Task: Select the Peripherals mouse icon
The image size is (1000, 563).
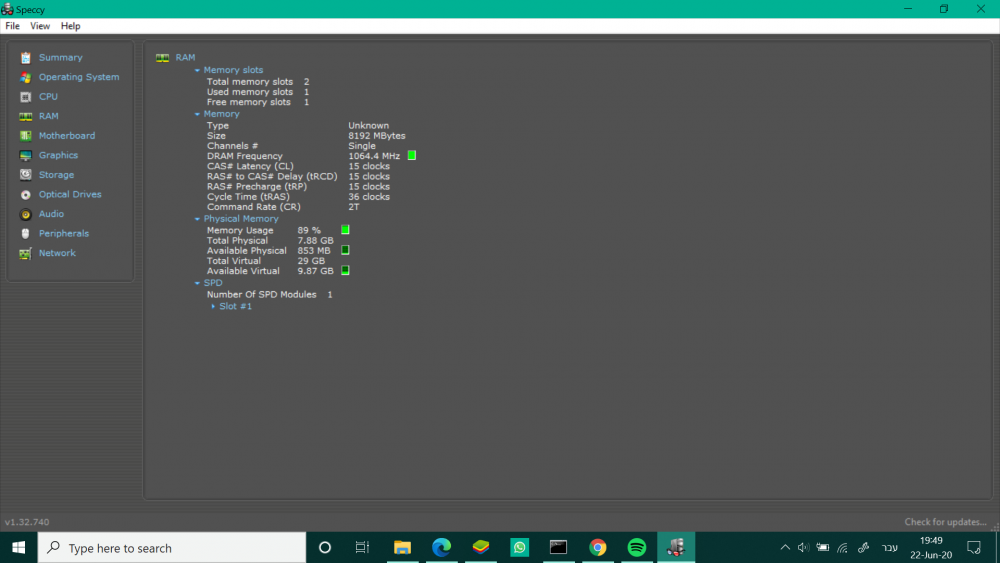Action: click(x=26, y=233)
